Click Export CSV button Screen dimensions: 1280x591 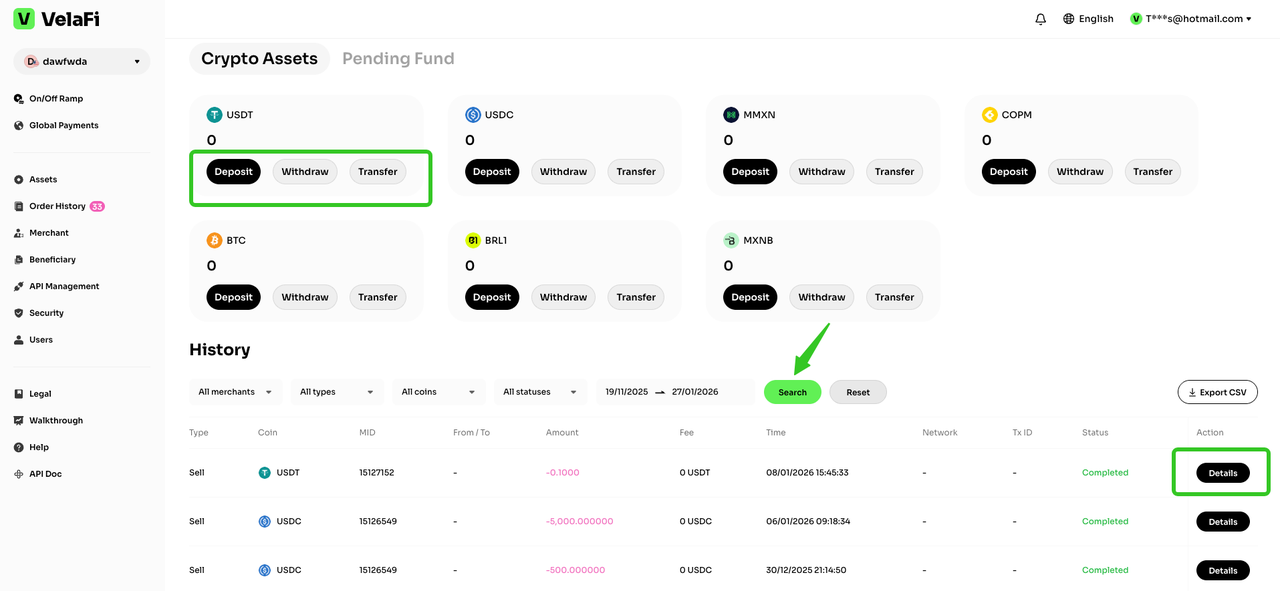(1217, 392)
